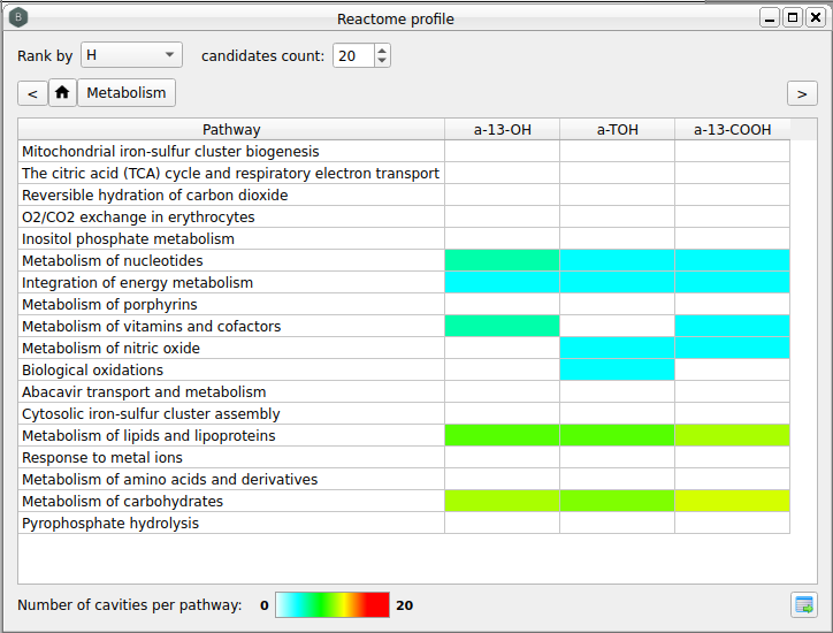Click a-TOH cell for Metabolism of carbohydrates
Viewport: 833px width, 633px height.
click(617, 501)
